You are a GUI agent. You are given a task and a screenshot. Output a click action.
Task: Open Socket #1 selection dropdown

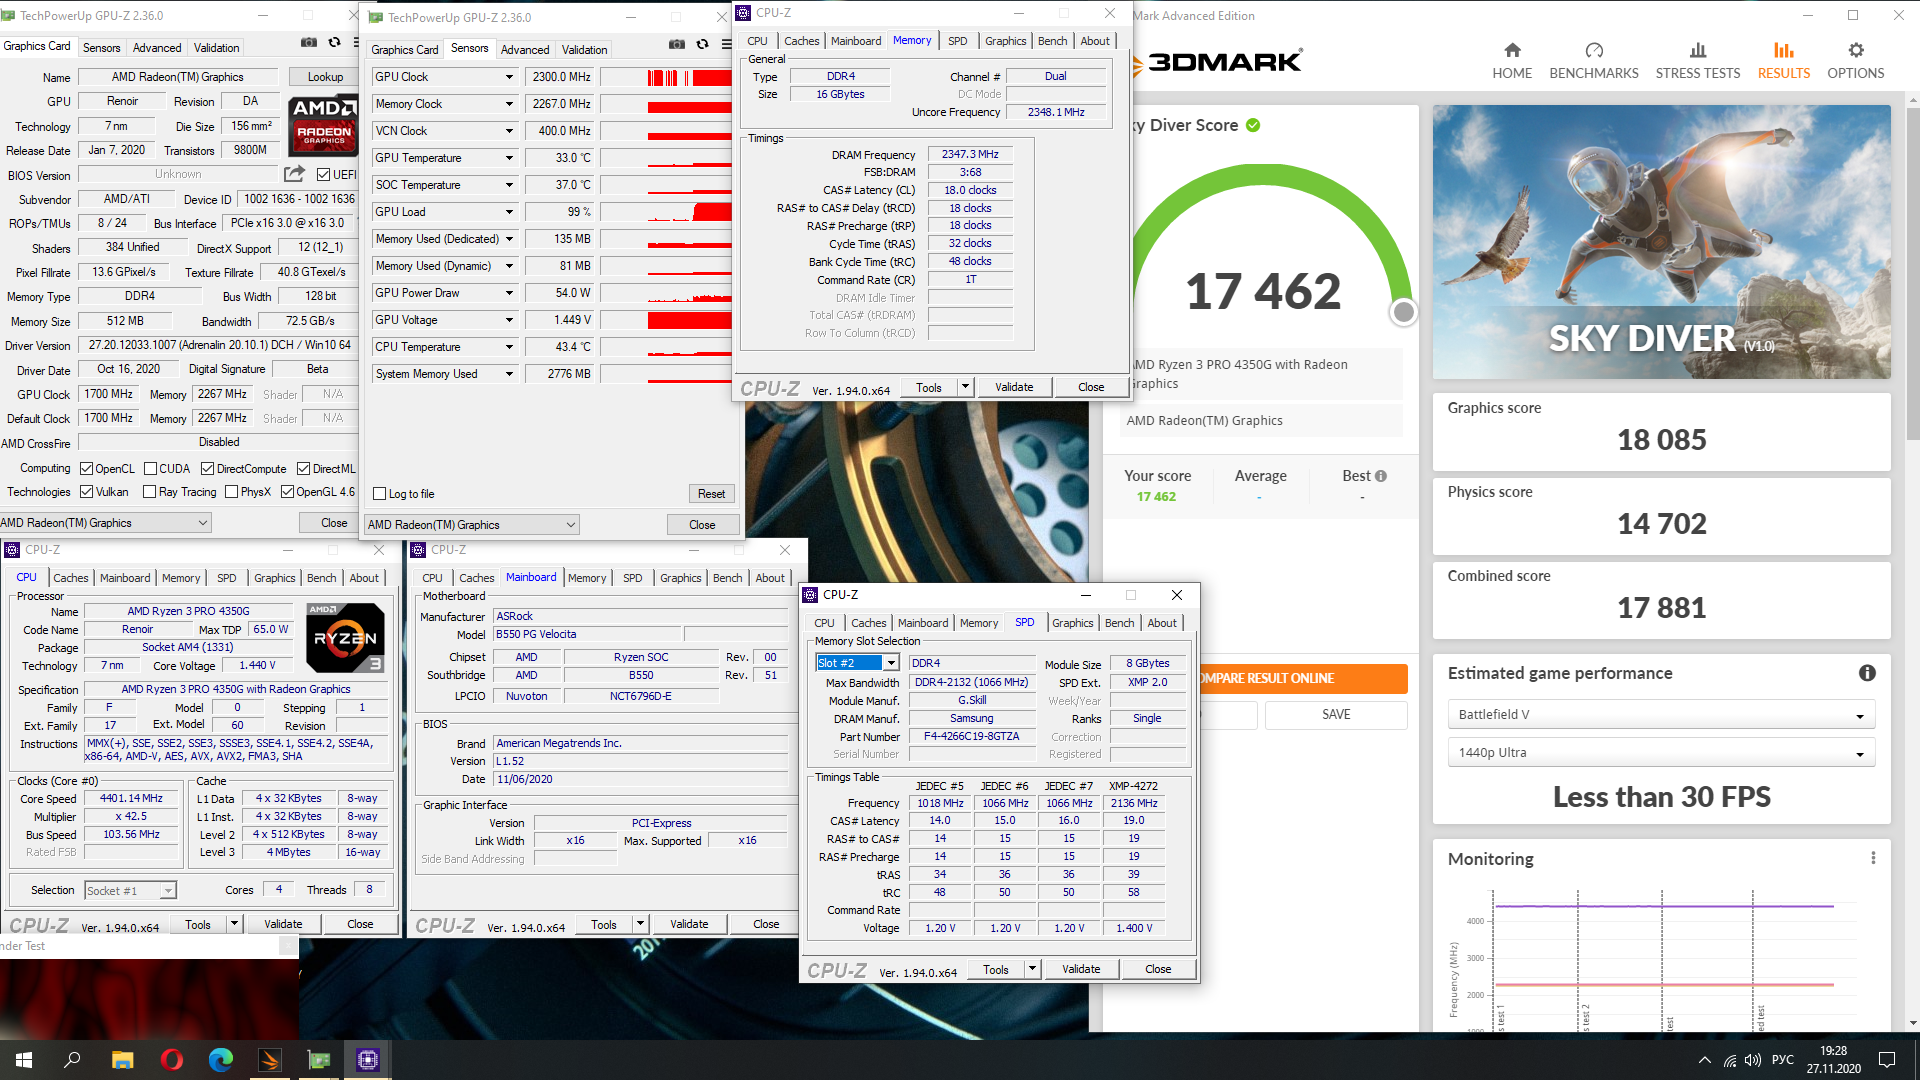coord(130,891)
